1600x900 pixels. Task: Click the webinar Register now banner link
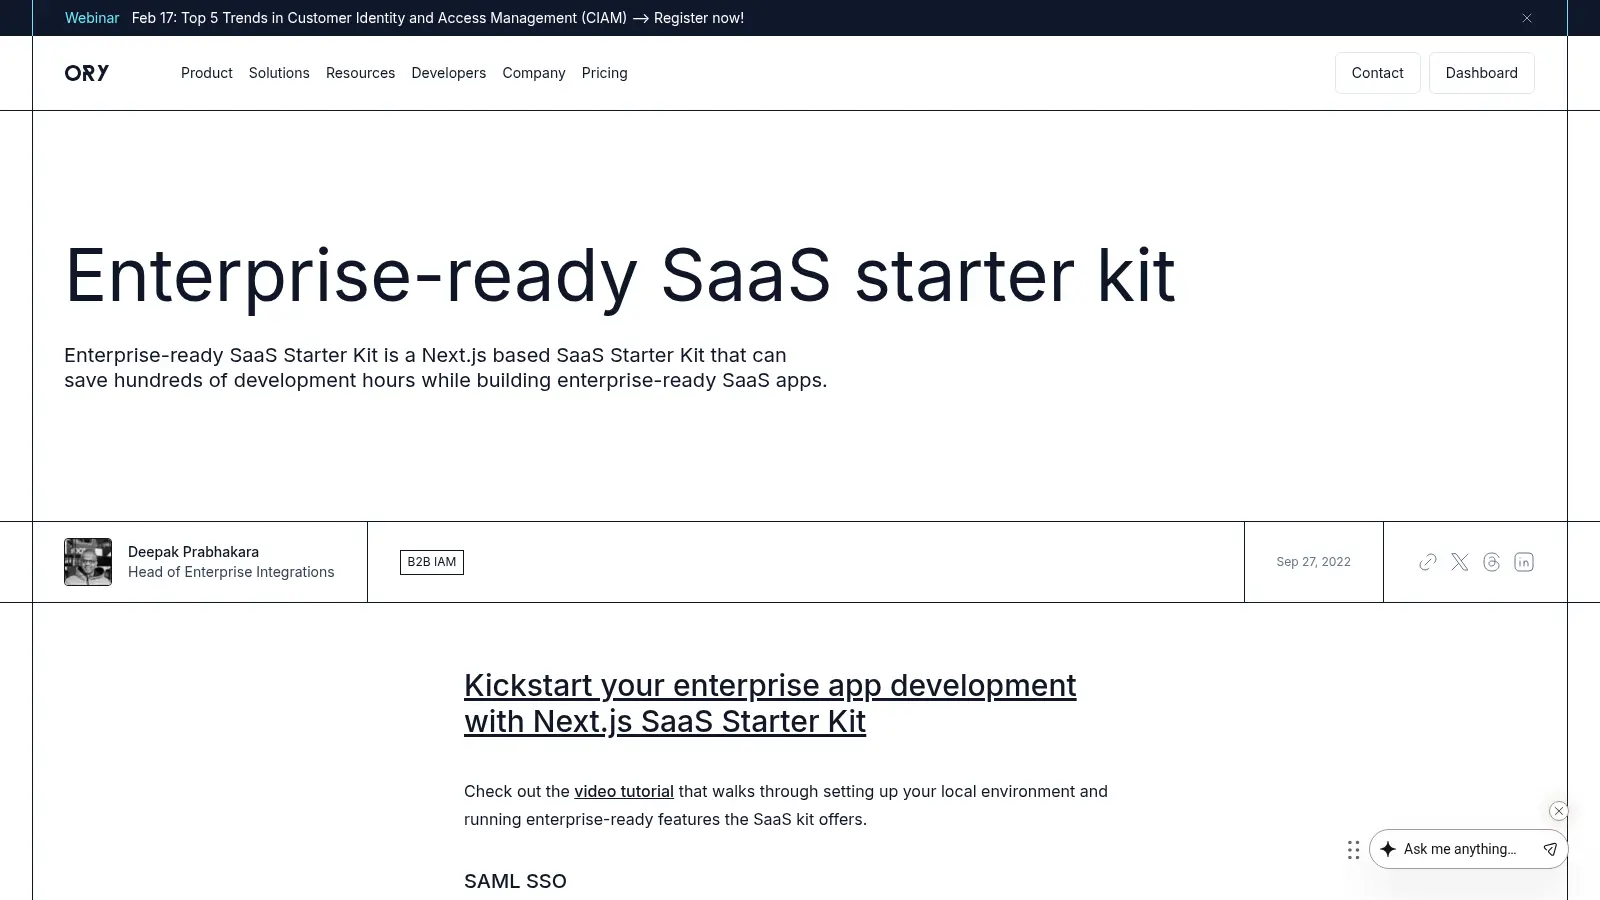[438, 18]
